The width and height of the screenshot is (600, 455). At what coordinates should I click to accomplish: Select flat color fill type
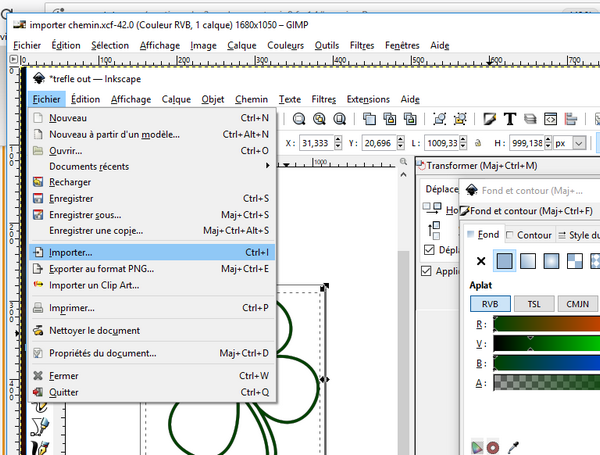tap(504, 261)
